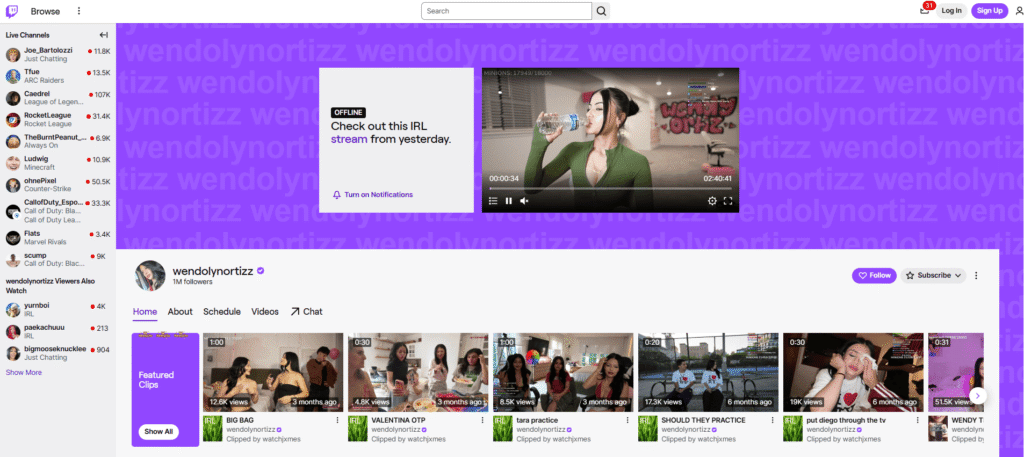Image resolution: width=1024 pixels, height=457 pixels.
Task: Click Show More in sidebar
Action: 24,373
